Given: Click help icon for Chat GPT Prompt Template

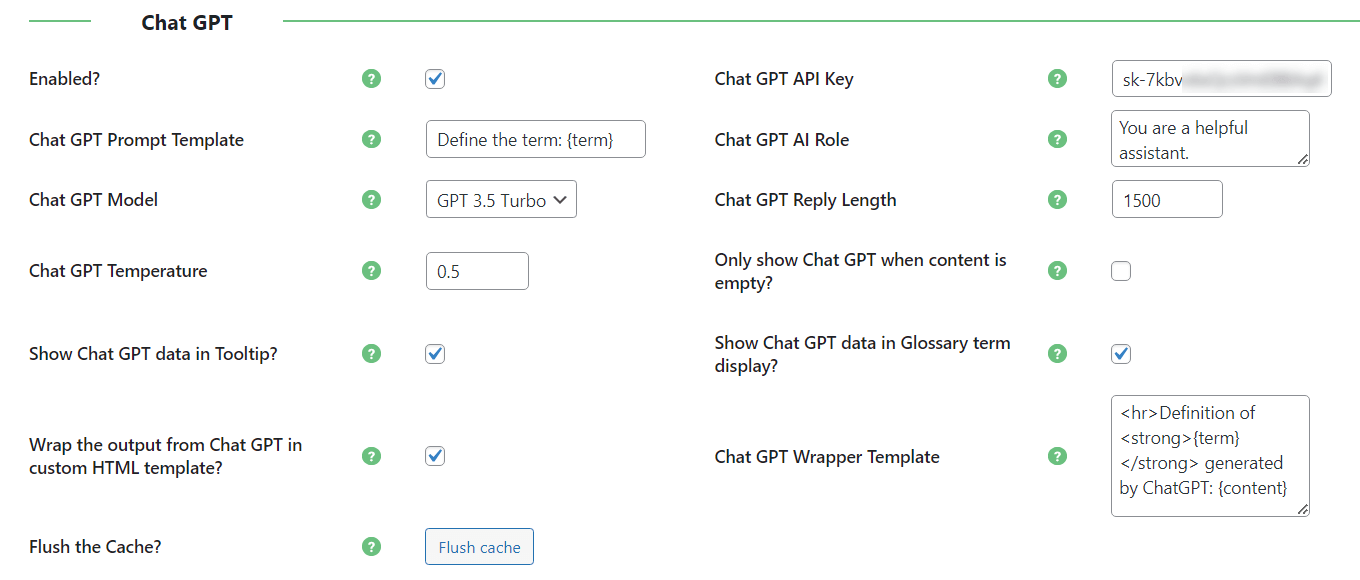Looking at the screenshot, I should tap(372, 139).
